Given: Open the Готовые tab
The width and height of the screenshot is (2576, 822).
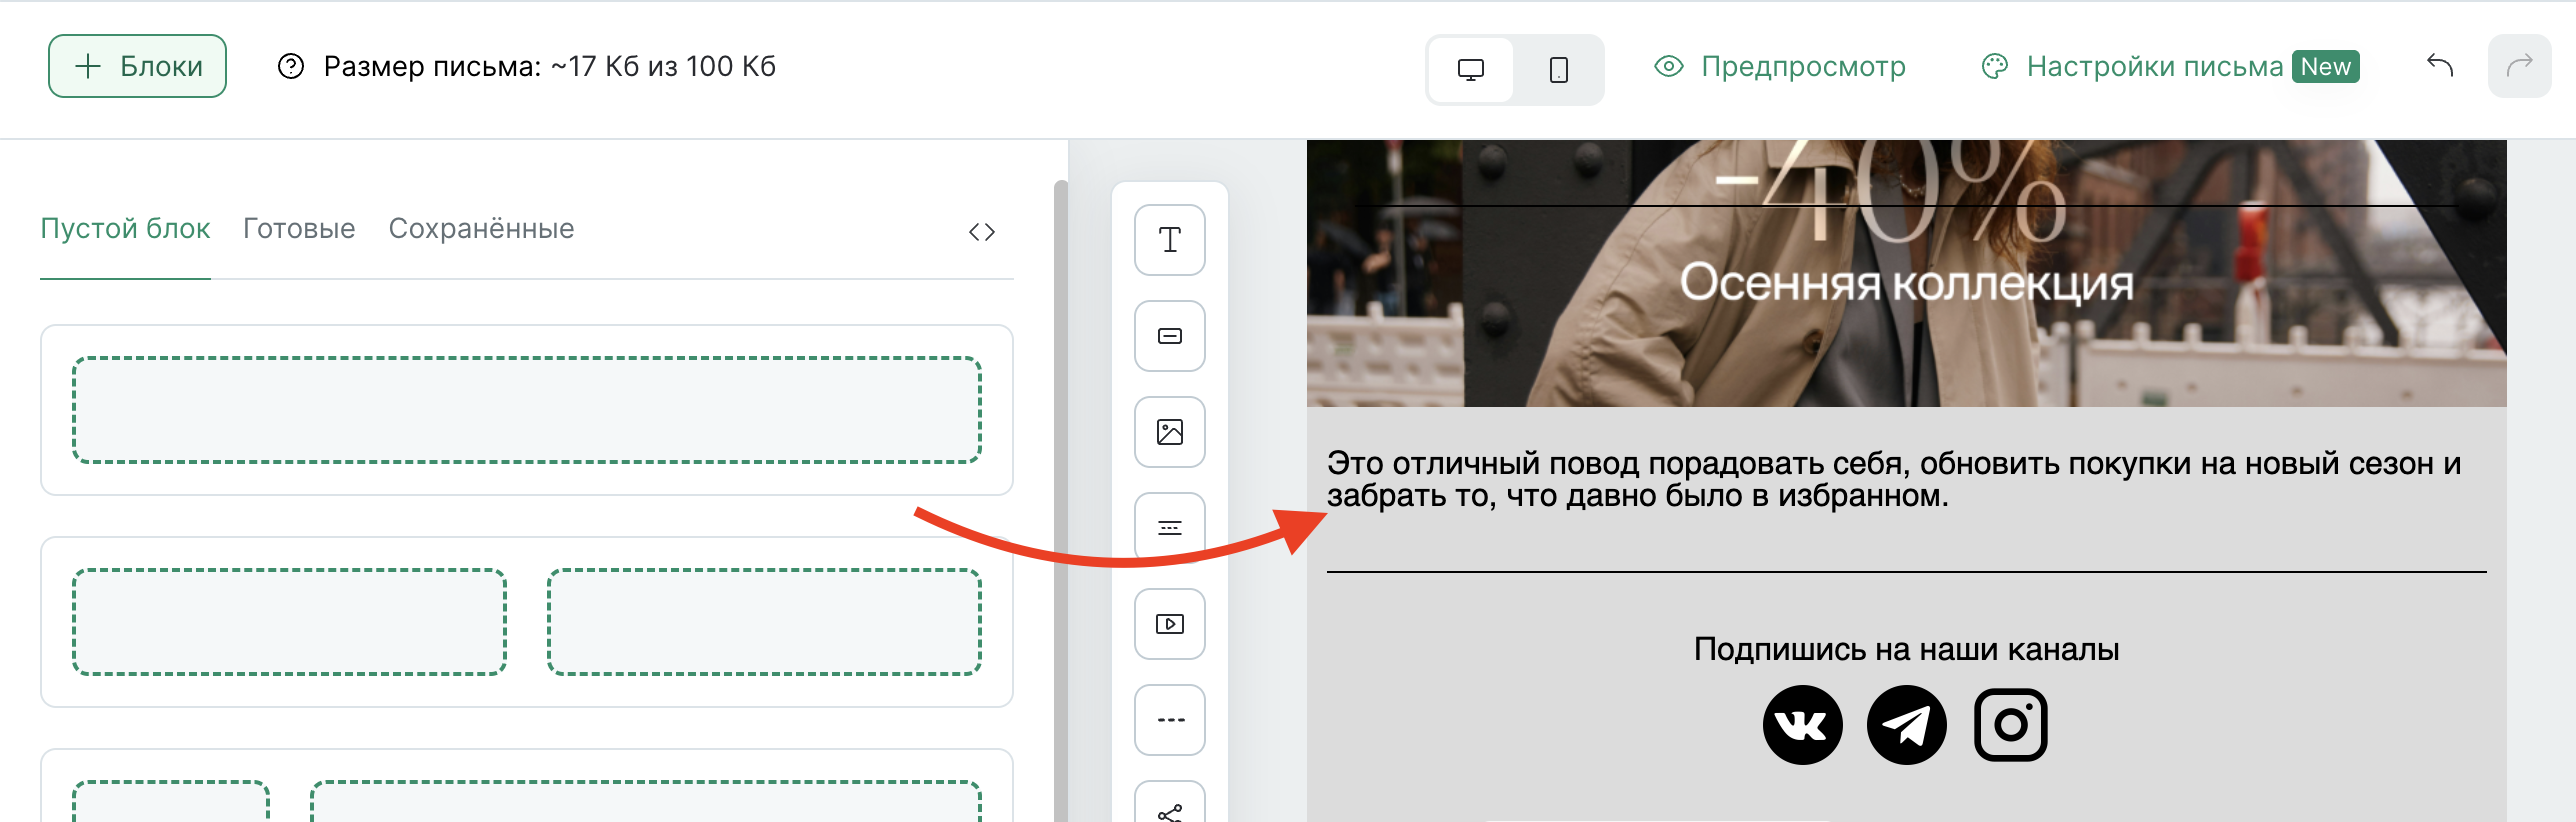Looking at the screenshot, I should 299,229.
